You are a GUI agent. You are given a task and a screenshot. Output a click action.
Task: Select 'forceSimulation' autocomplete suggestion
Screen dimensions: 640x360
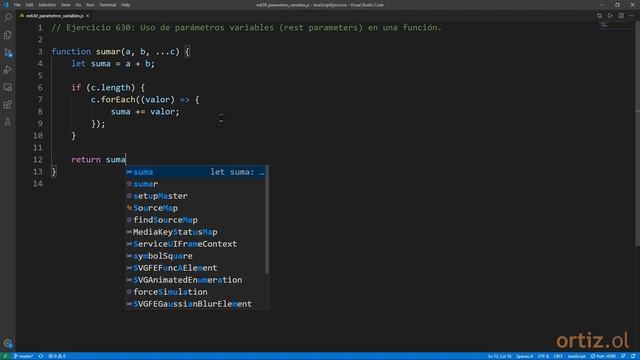(x=196, y=292)
